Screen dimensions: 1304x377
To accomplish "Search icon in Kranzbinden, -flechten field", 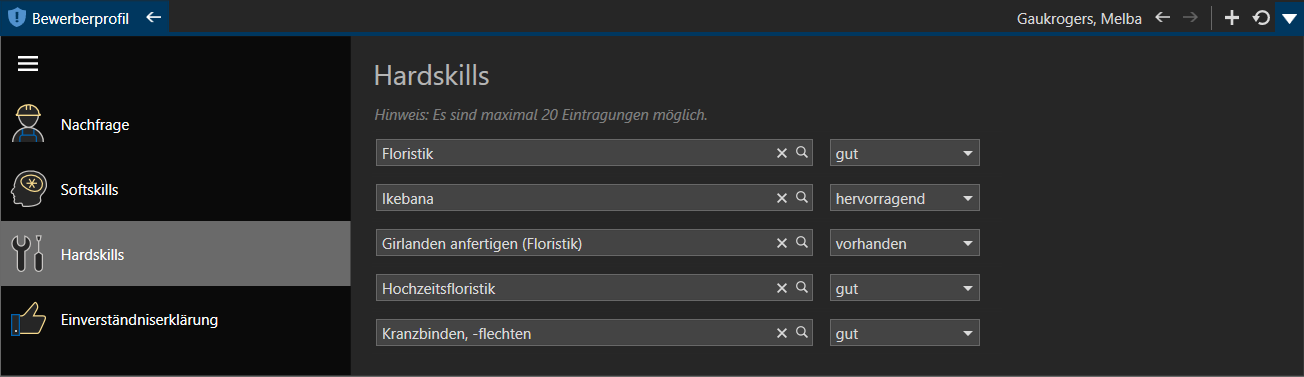I will click(801, 333).
